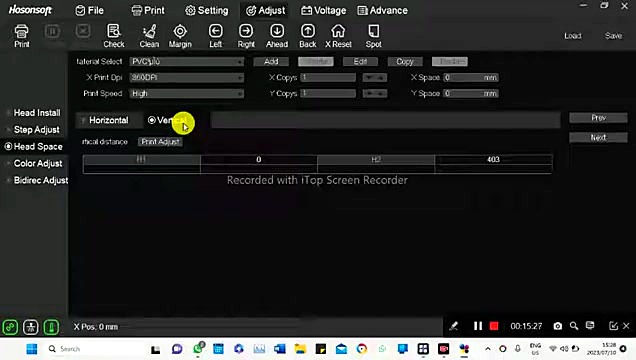Open the Voltage menu
The height and width of the screenshot is (360, 636).
click(x=323, y=11)
